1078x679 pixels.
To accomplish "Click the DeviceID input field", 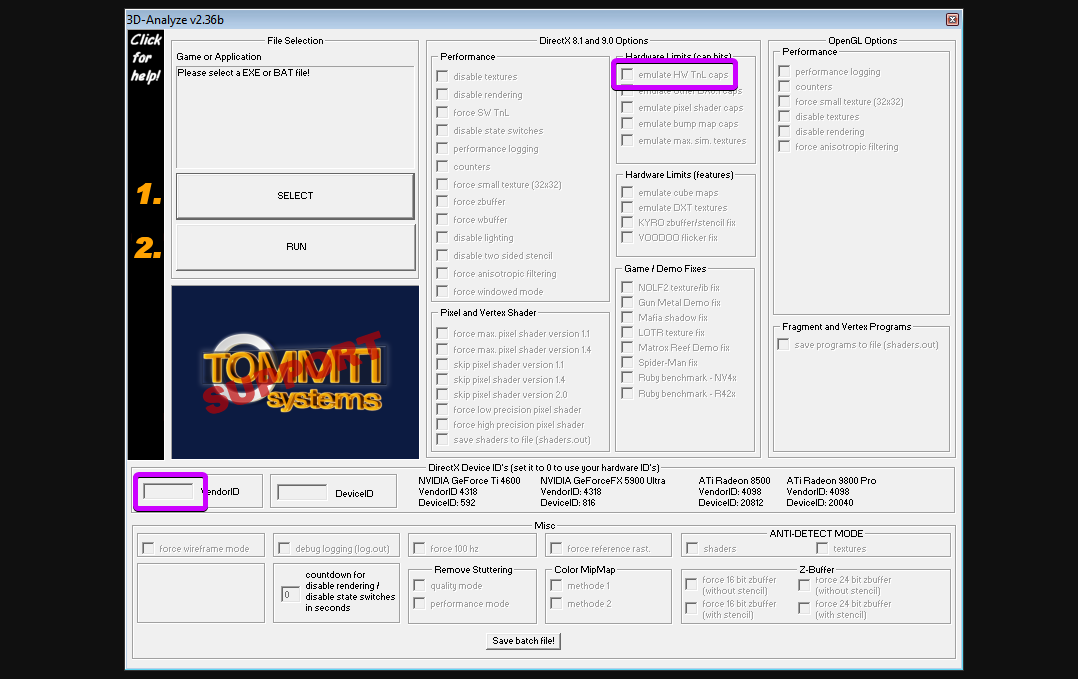I will pyautogui.click(x=302, y=493).
